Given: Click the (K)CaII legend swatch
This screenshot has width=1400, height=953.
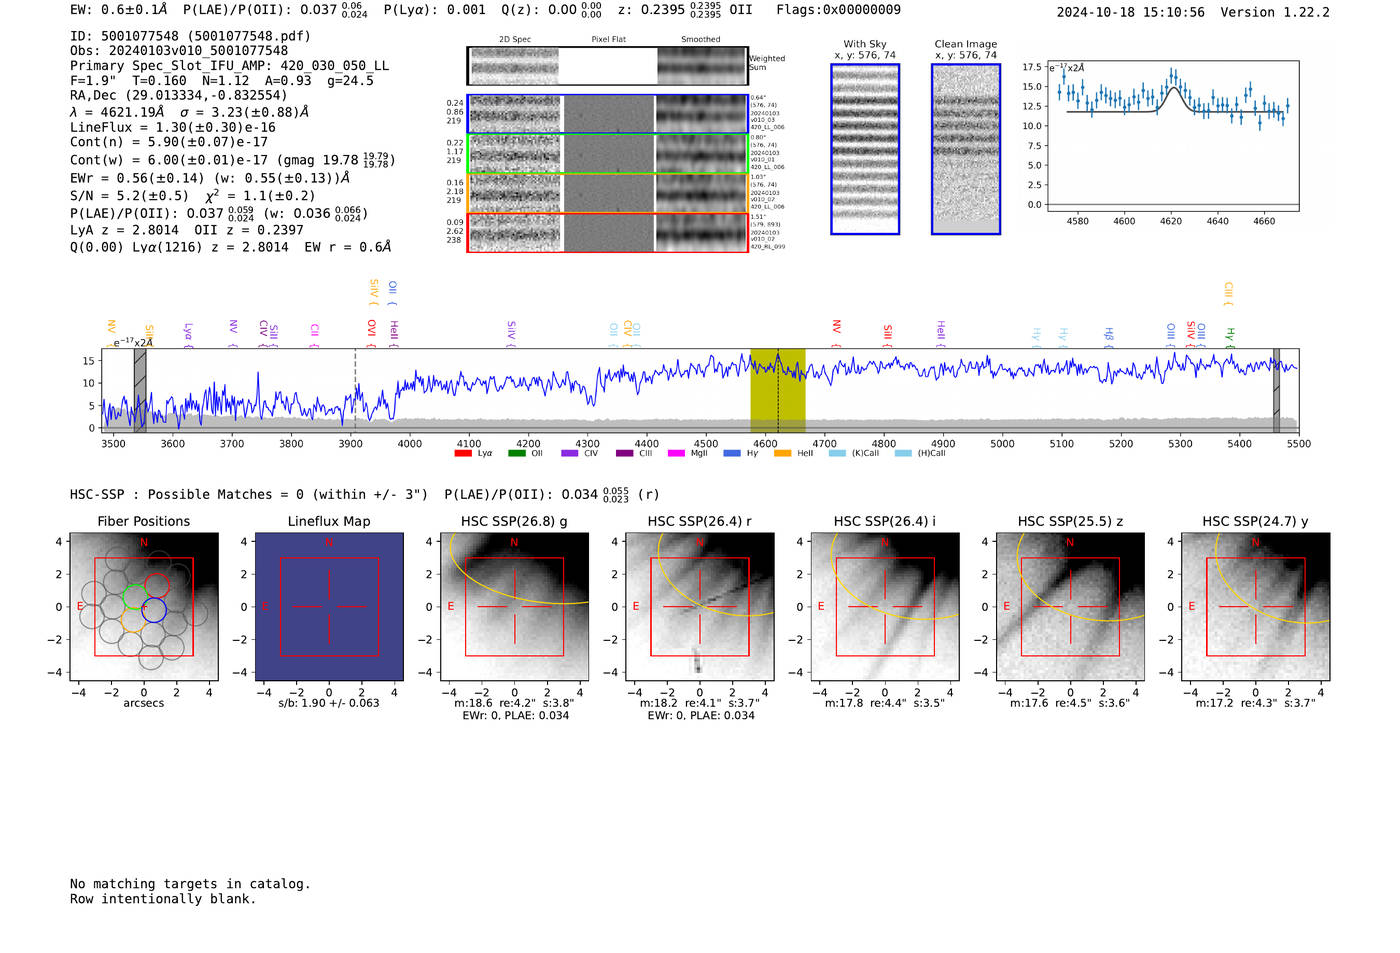Looking at the screenshot, I should click(x=837, y=453).
